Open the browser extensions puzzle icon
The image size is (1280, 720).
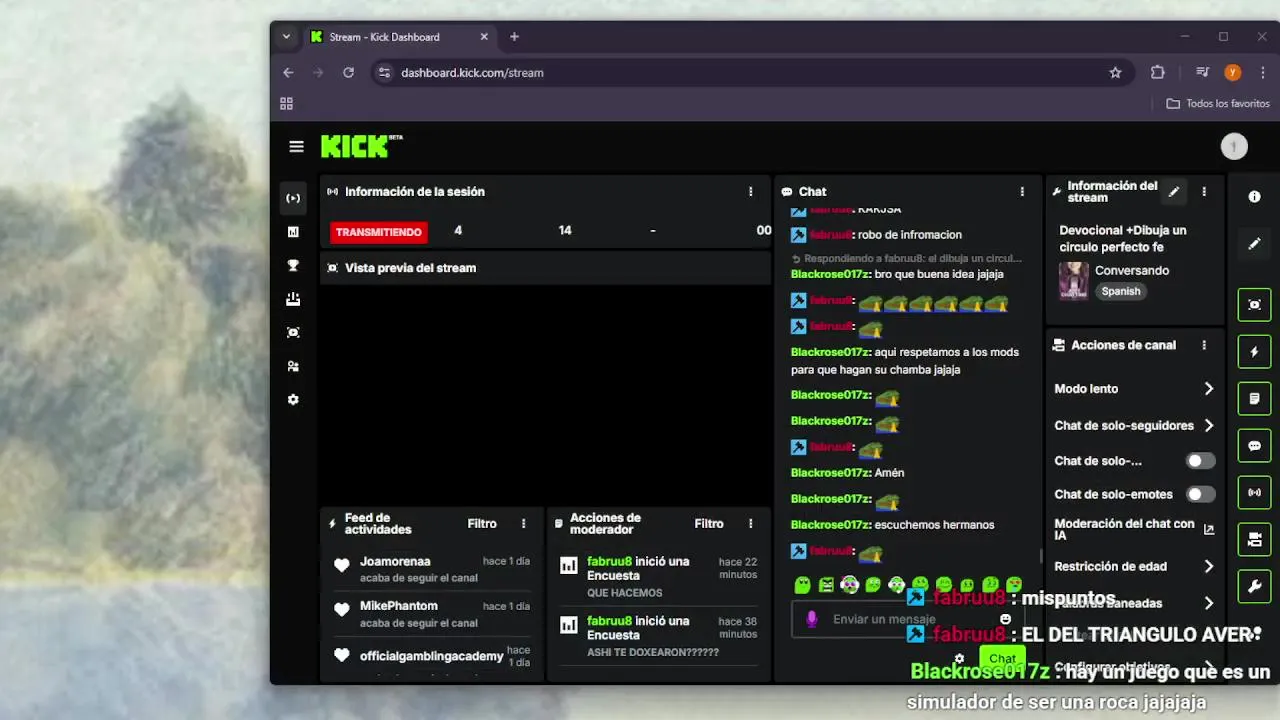pos(1158,73)
